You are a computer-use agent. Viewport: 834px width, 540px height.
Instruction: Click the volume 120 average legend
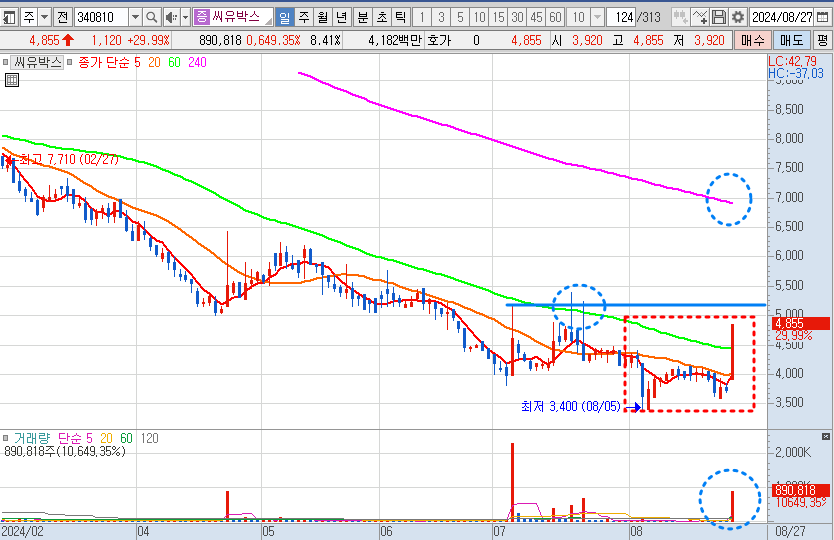point(149,438)
